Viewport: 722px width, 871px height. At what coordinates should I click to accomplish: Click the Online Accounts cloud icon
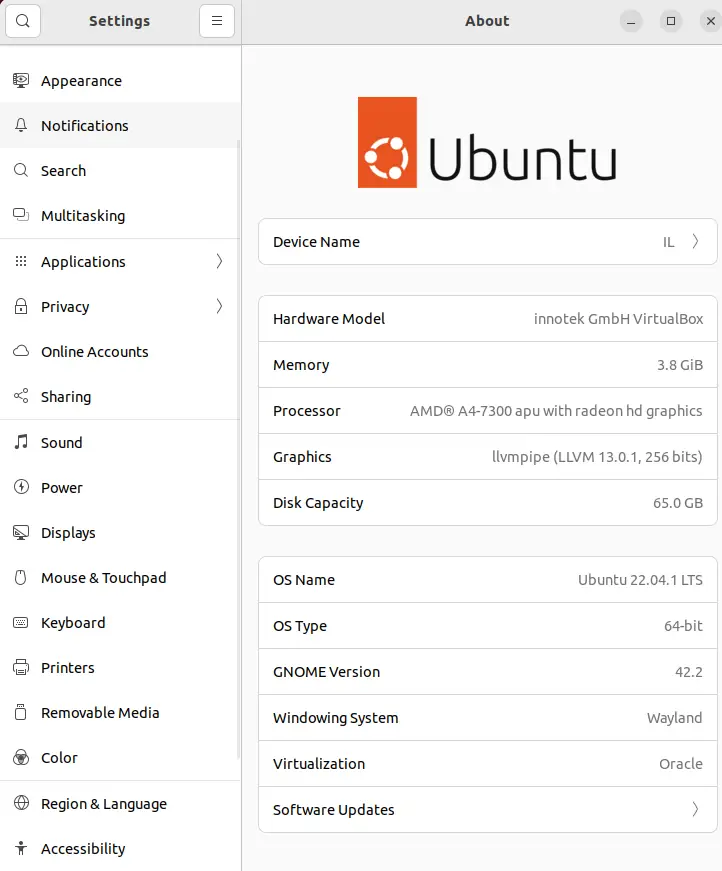21,351
